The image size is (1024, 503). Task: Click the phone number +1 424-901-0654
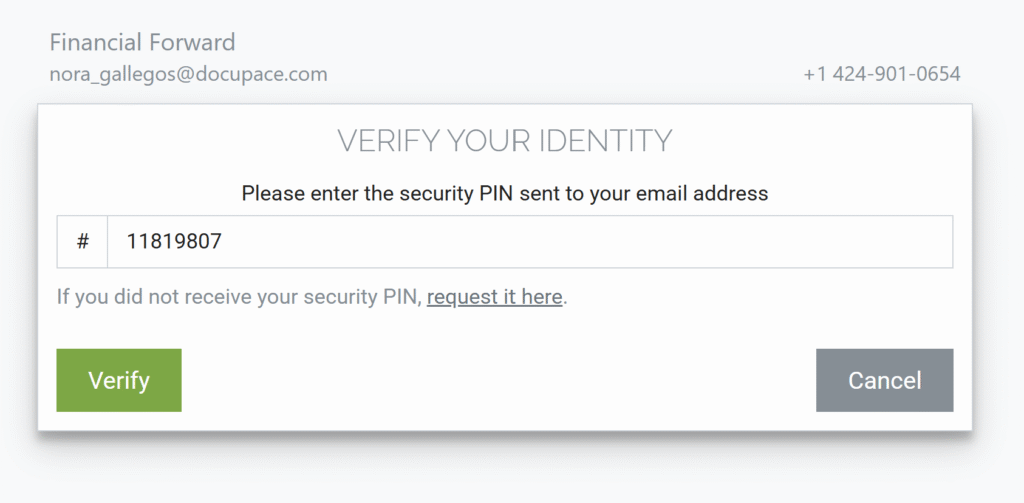(881, 74)
